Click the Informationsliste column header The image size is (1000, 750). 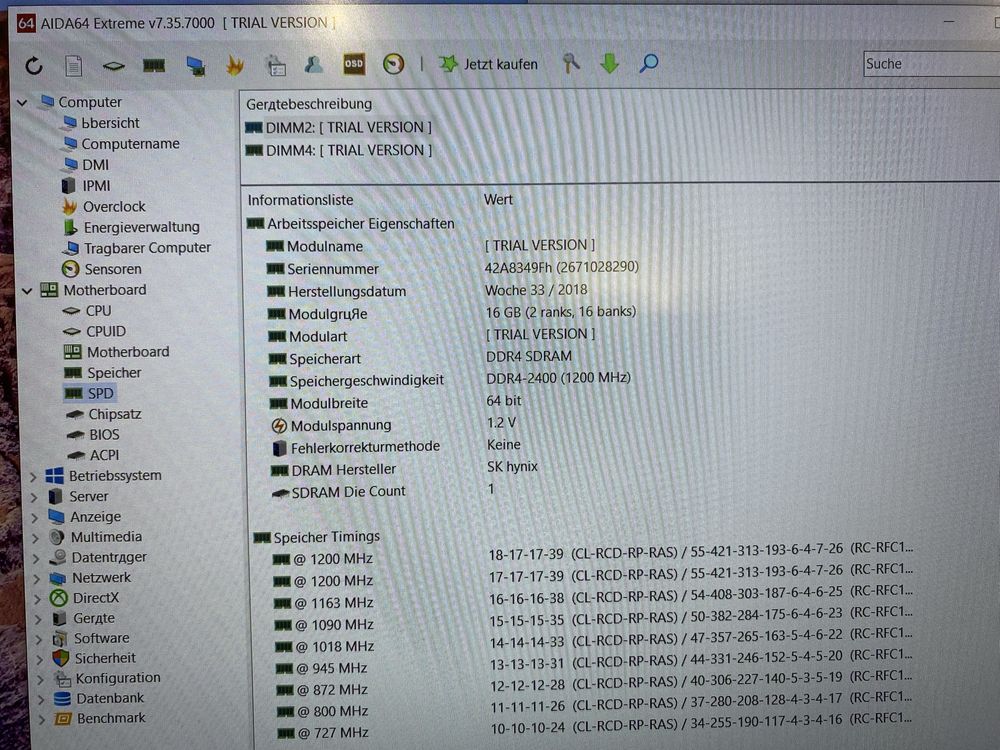click(x=300, y=200)
